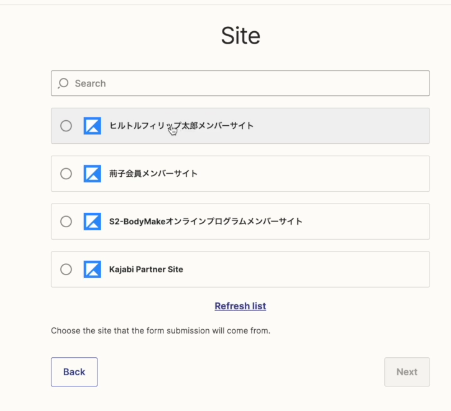Click the magnifier icon in the search box
This screenshot has width=451, height=411.
click(63, 83)
